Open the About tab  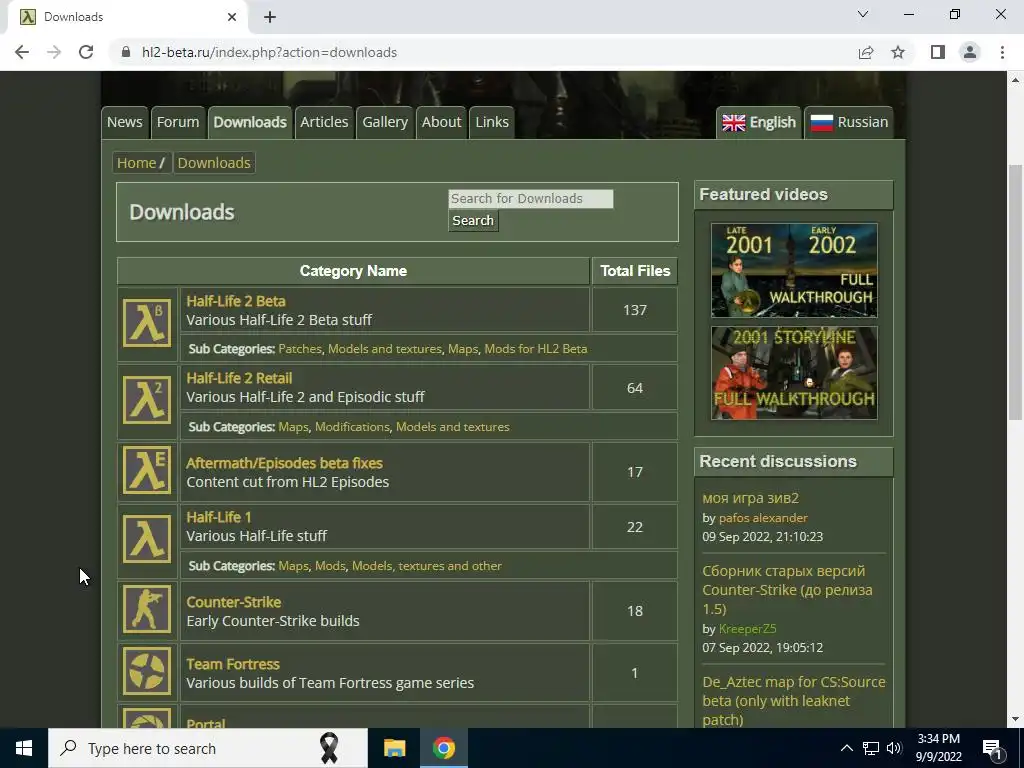coord(441,123)
